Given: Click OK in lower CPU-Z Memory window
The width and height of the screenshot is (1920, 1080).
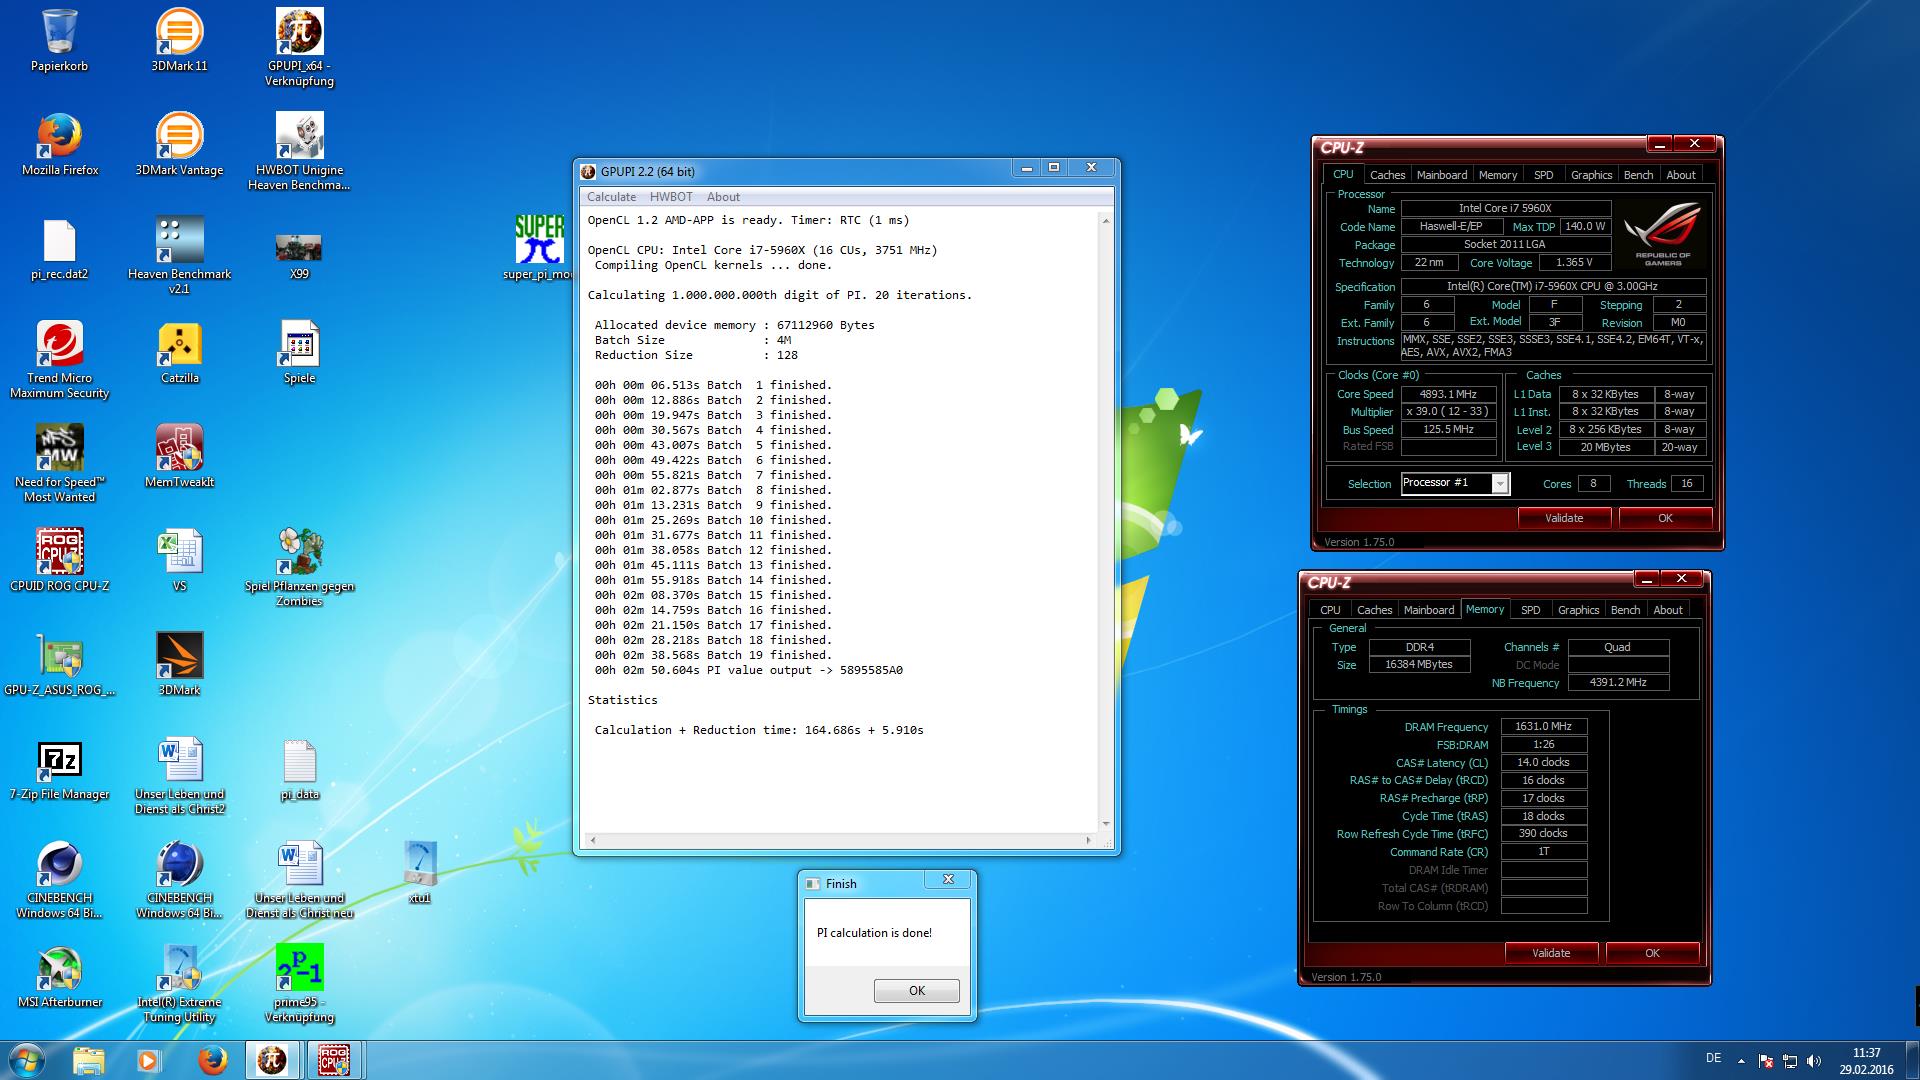Looking at the screenshot, I should pos(1652,953).
